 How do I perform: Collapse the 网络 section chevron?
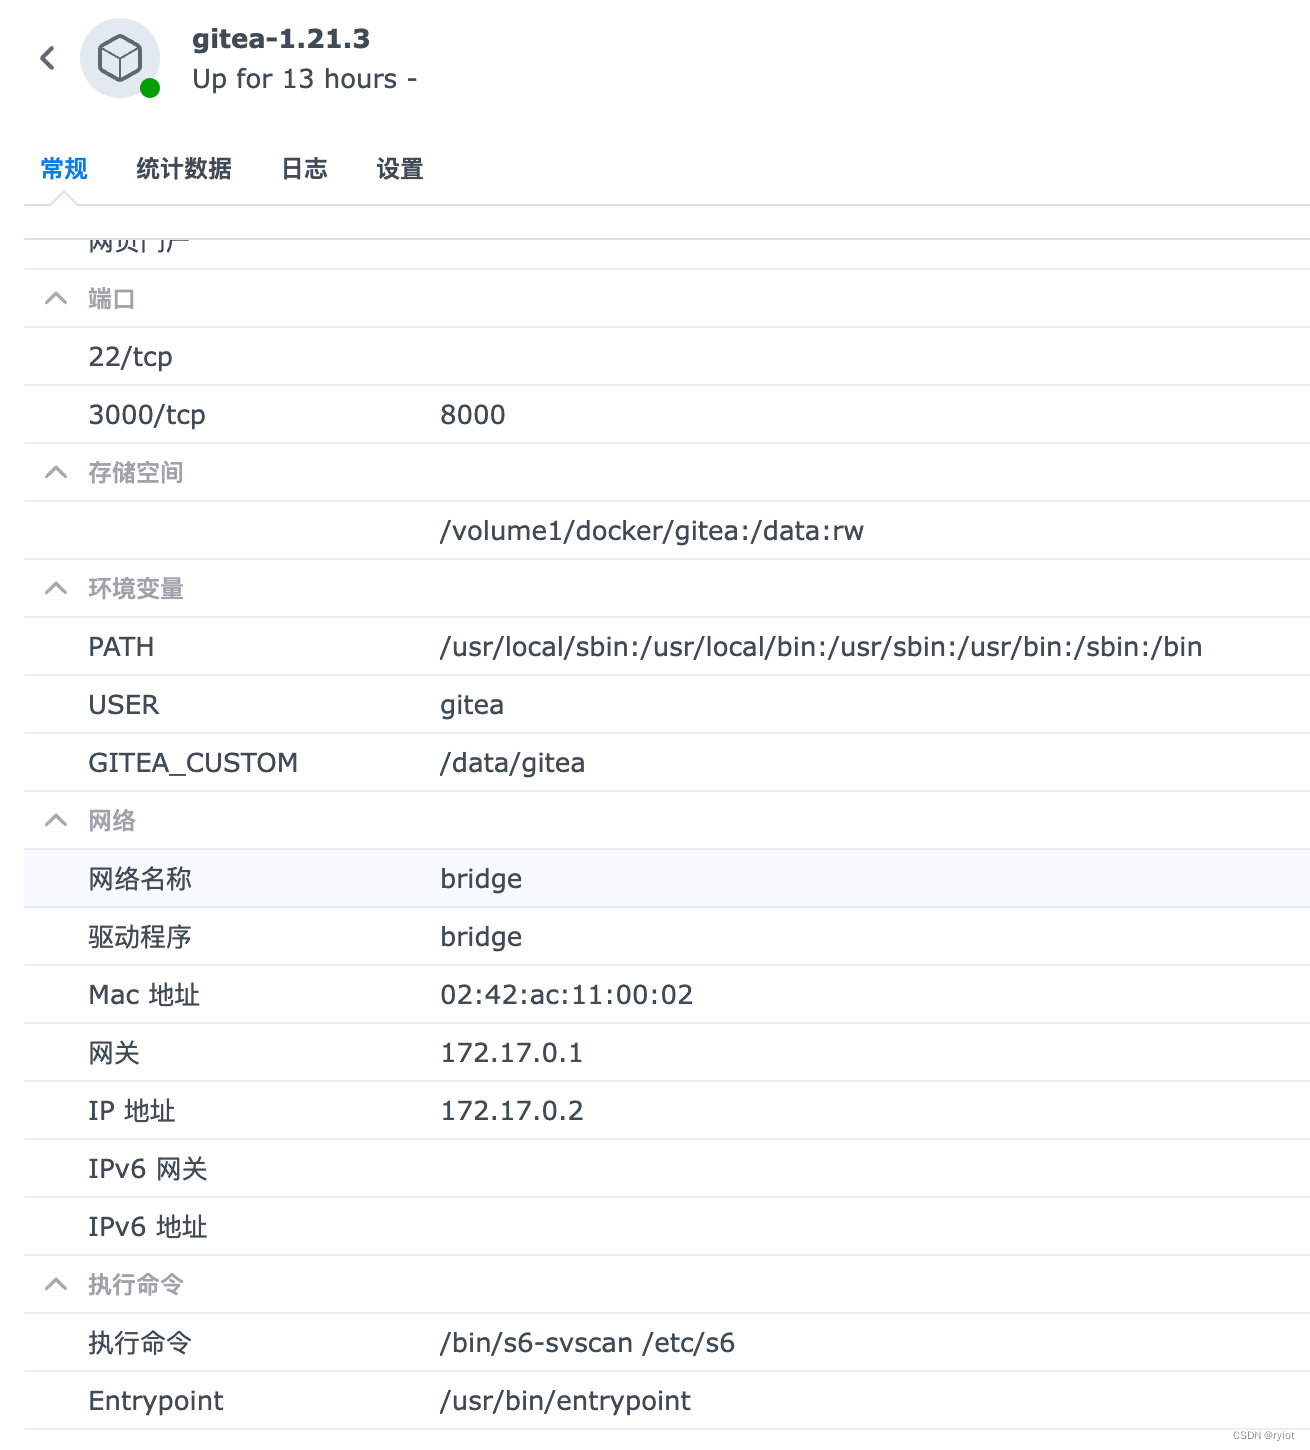coord(57,820)
